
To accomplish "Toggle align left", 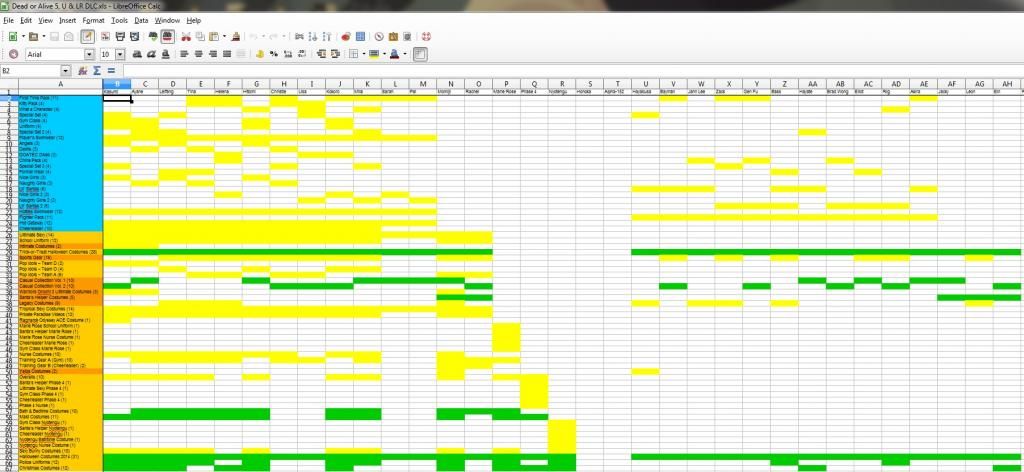I will [x=184, y=54].
